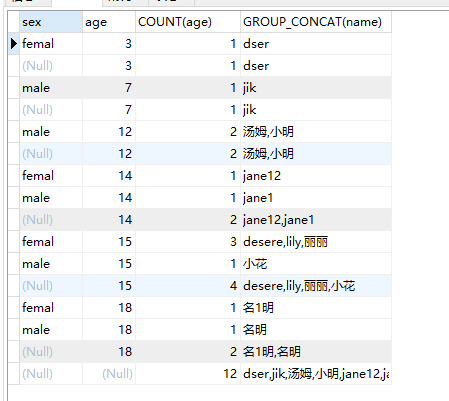The width and height of the screenshot is (449, 401).
Task: Click the jane12,jane1 cell
Action: point(316,220)
